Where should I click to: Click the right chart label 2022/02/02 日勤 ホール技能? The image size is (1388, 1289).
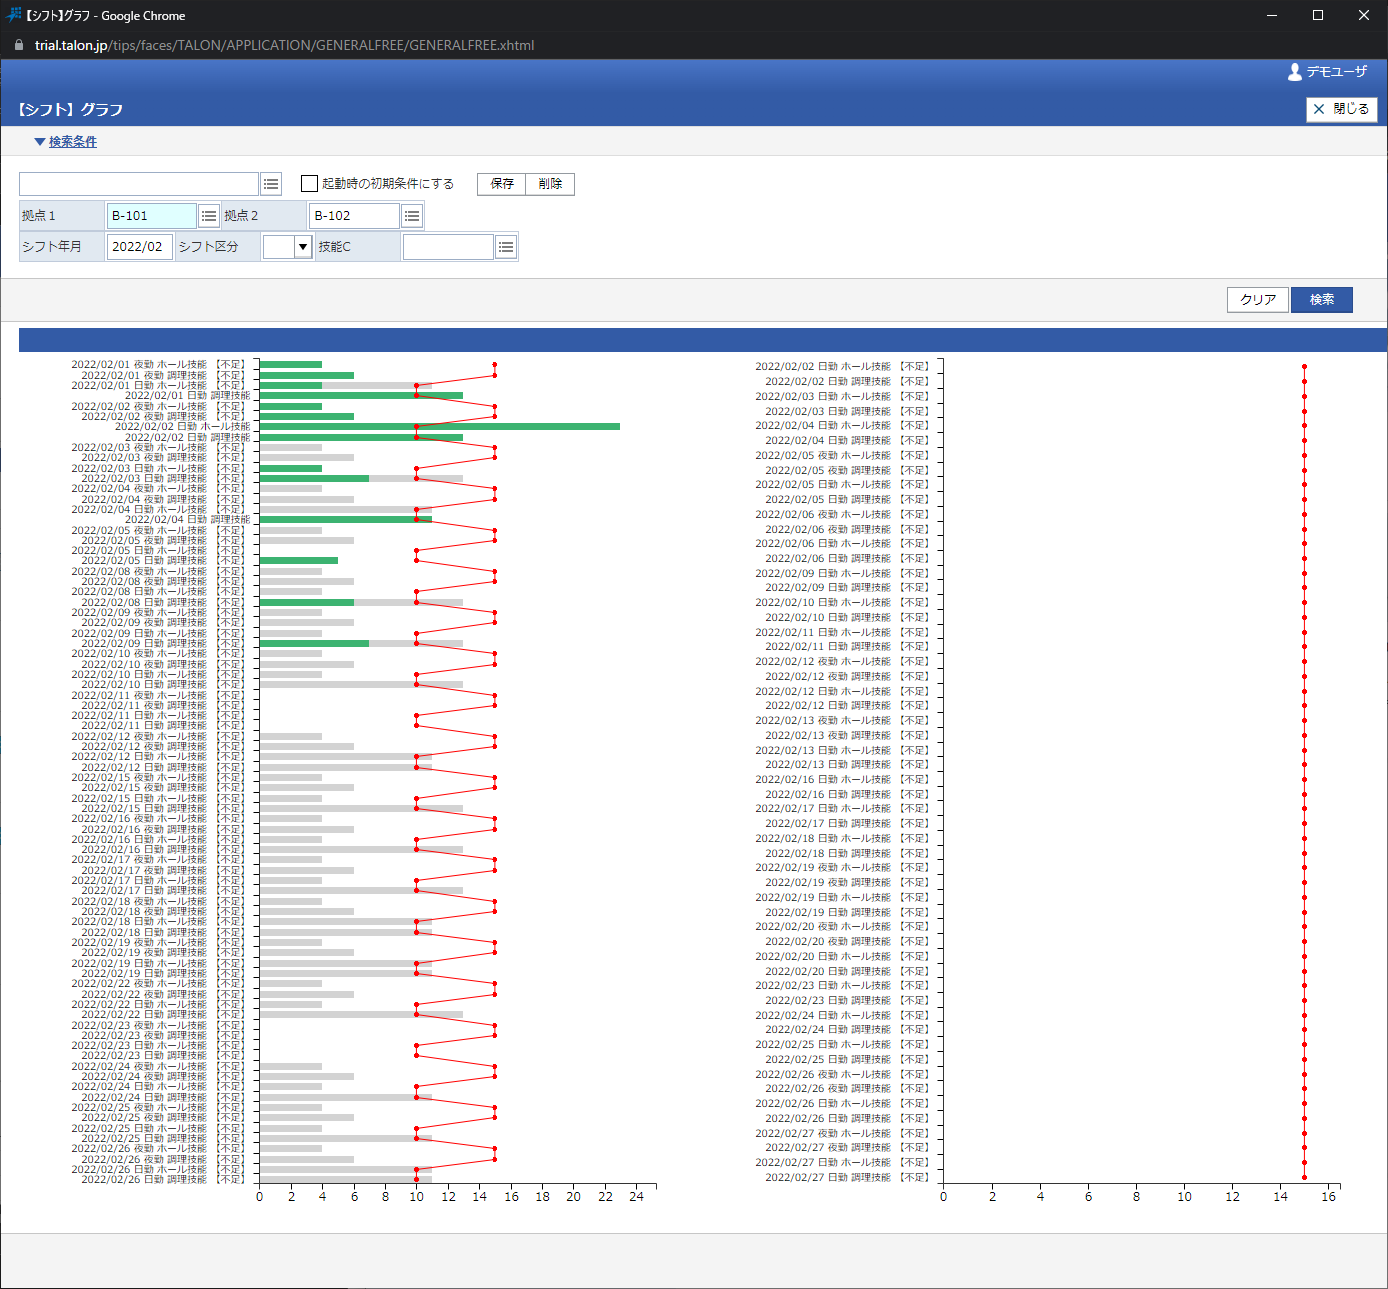842,367
